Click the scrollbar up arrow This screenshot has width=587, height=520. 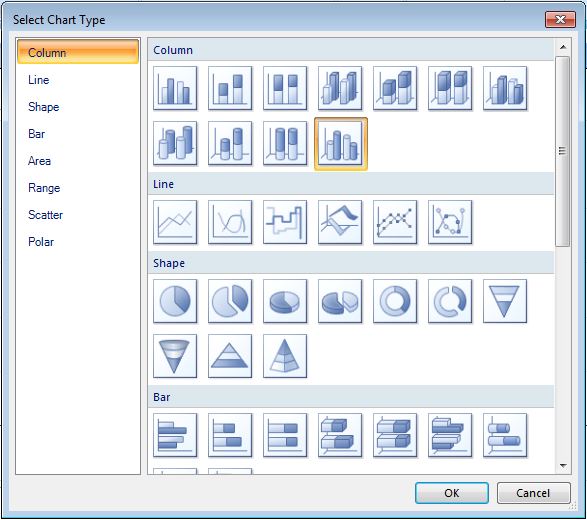point(563,47)
